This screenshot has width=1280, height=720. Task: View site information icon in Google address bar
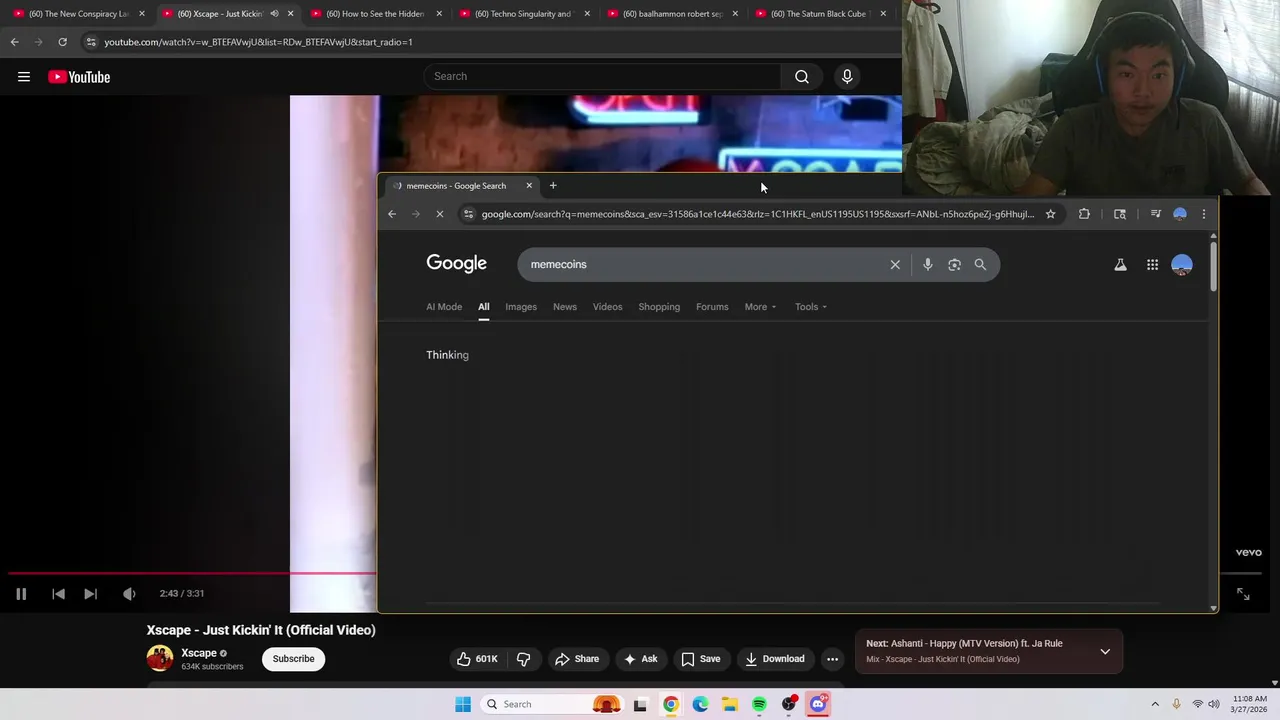point(468,214)
